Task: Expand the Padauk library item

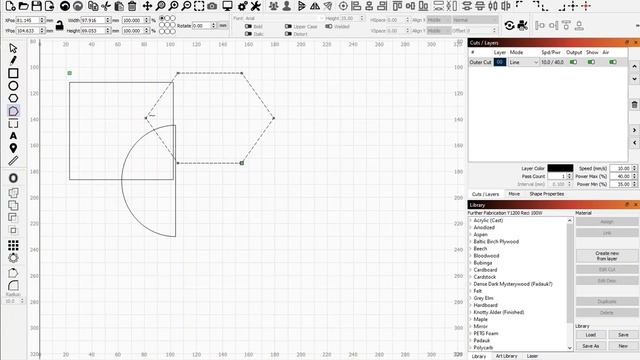Action: [470, 340]
